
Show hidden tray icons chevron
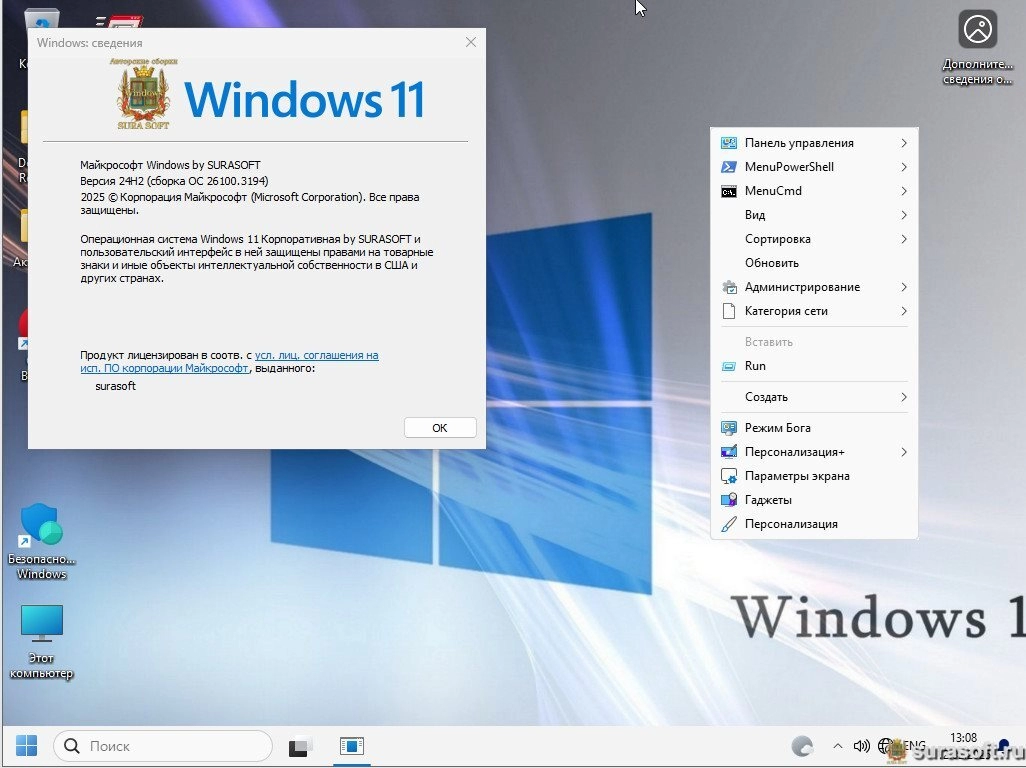coord(837,746)
